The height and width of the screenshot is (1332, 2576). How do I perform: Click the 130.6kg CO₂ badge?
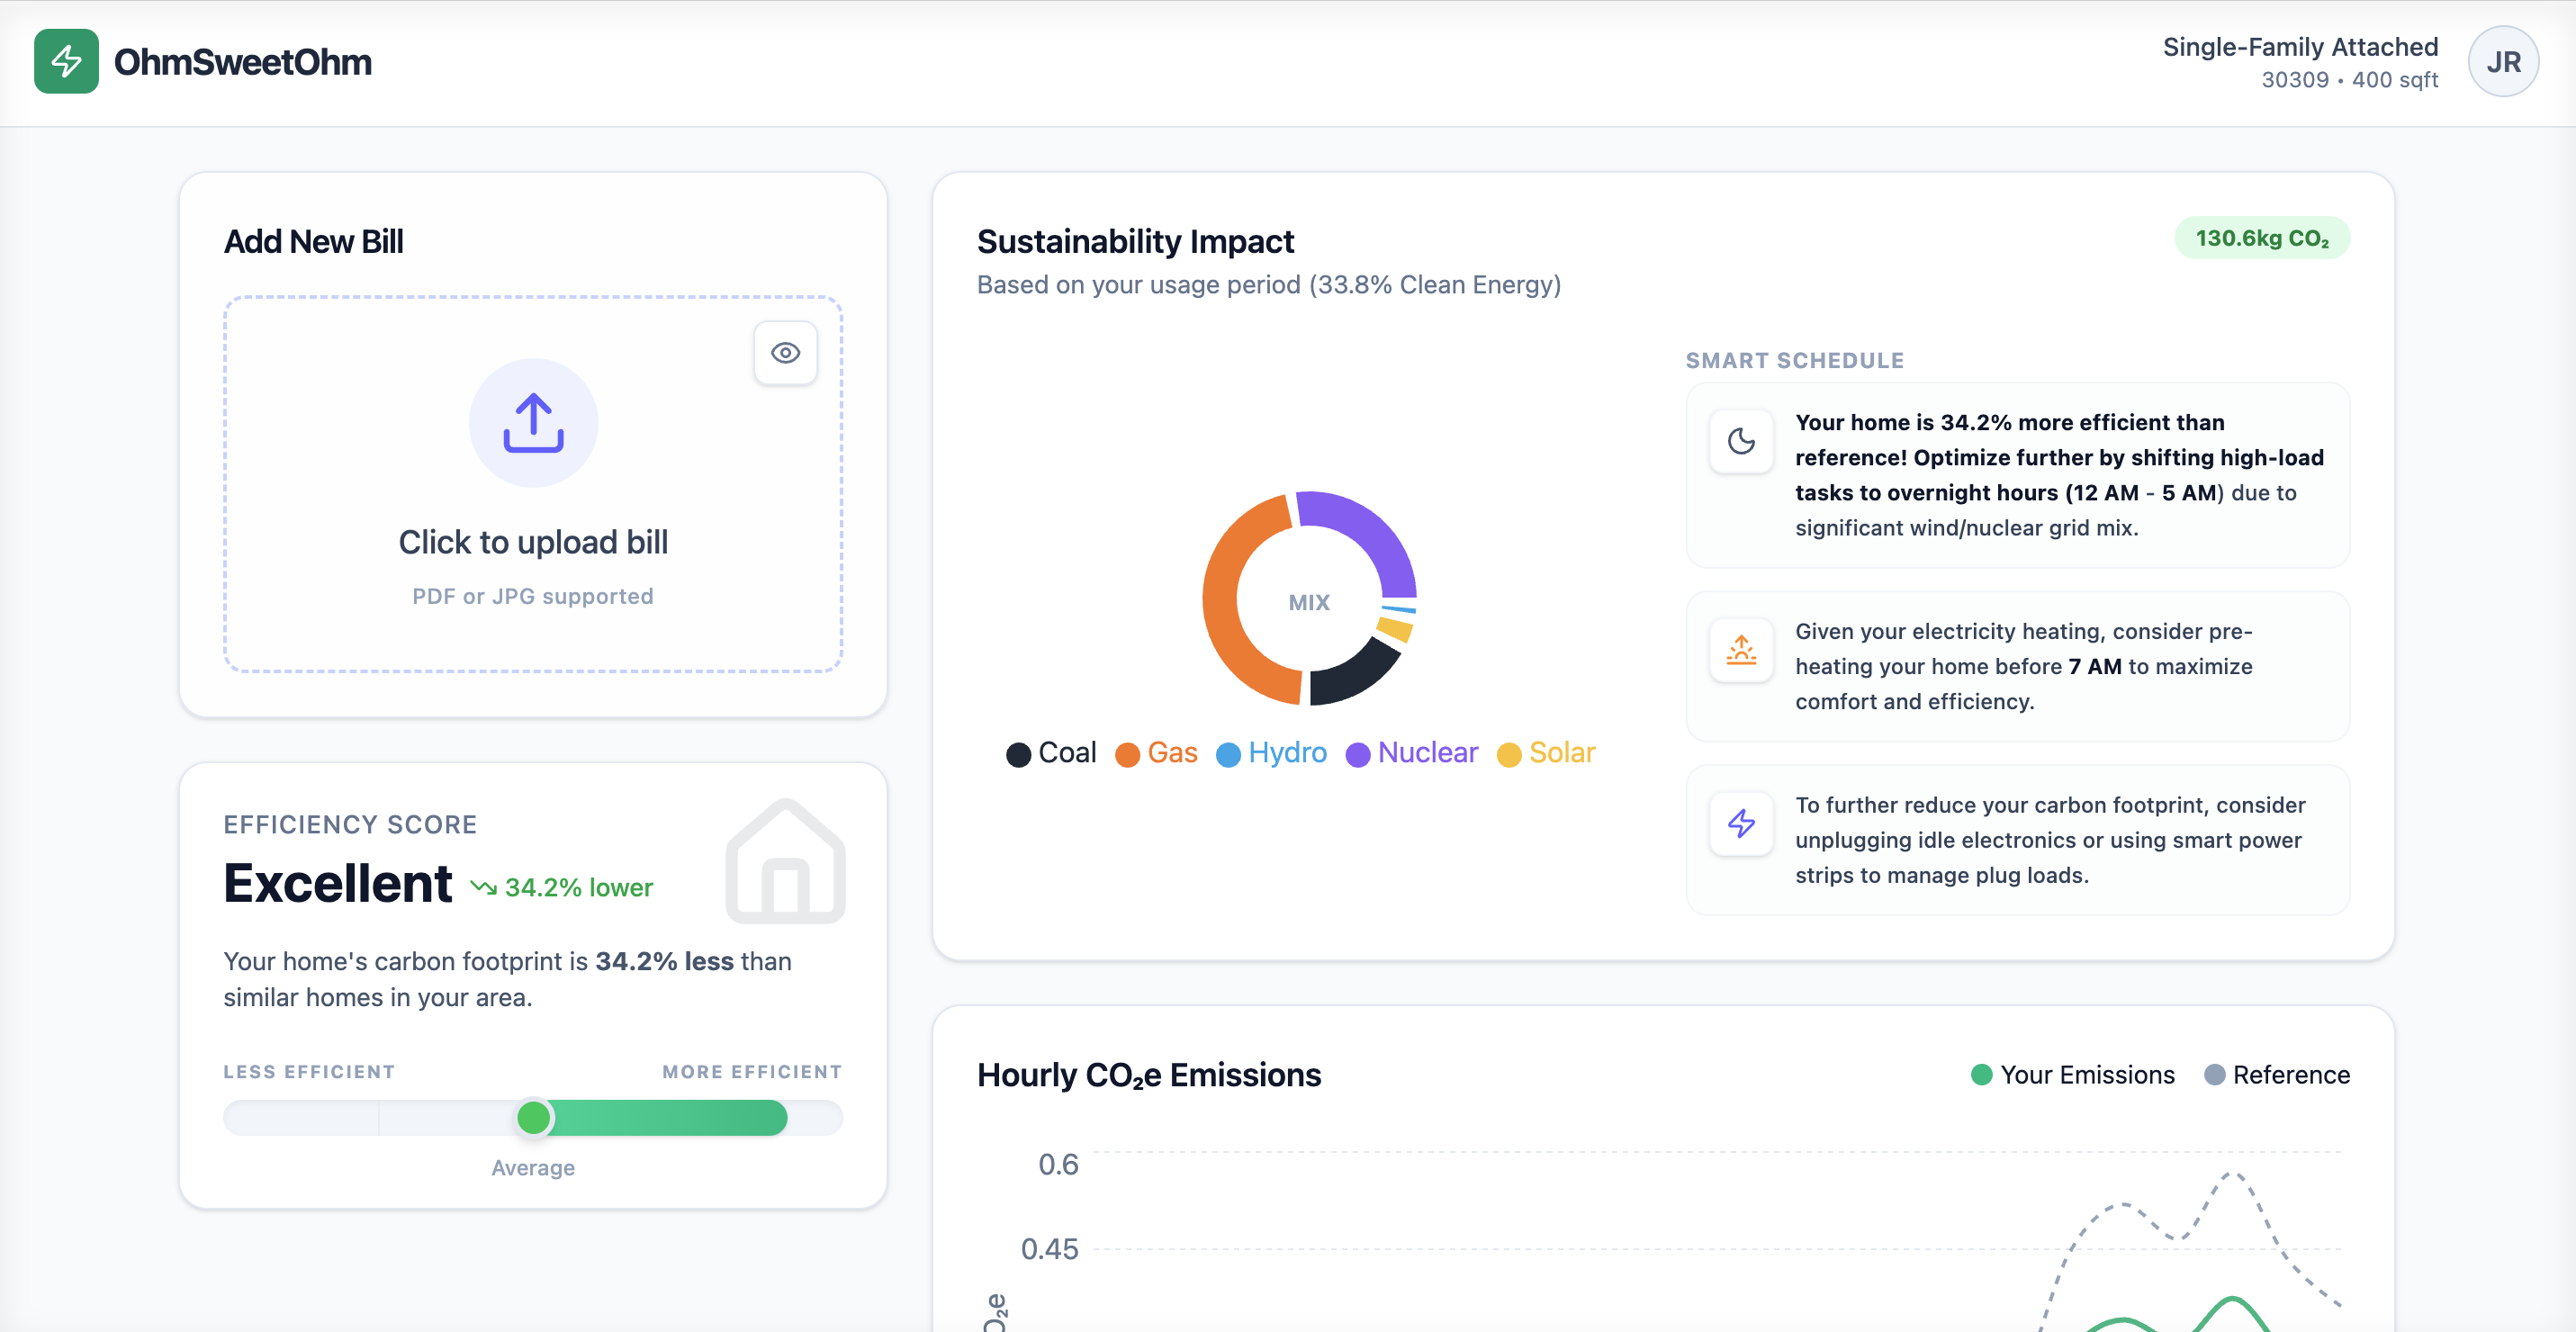pos(2261,239)
